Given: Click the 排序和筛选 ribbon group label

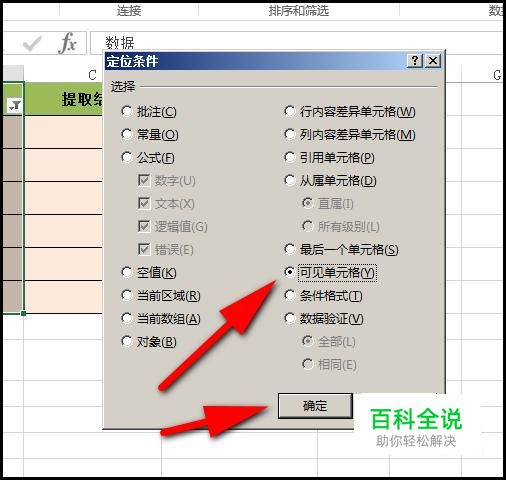Looking at the screenshot, I should (x=299, y=11).
